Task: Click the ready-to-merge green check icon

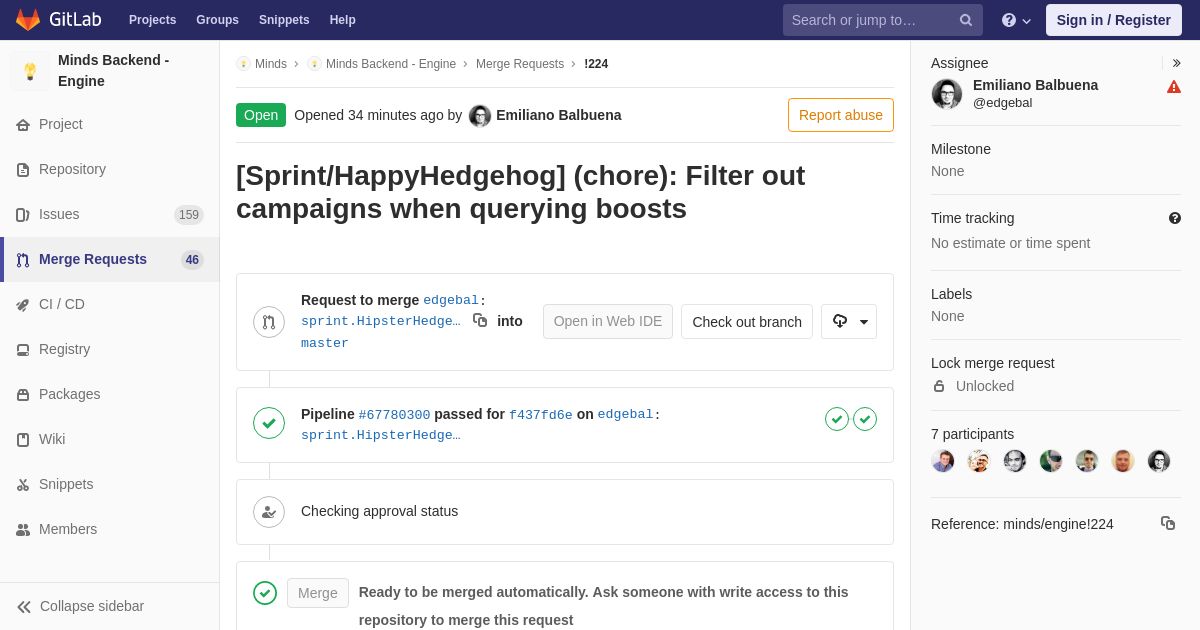Action: point(265,593)
